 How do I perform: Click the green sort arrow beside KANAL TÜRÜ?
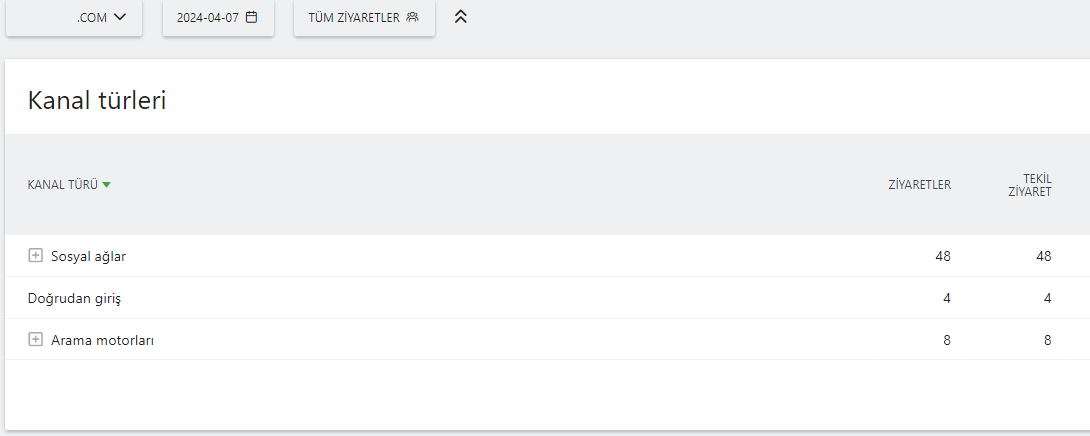106,185
